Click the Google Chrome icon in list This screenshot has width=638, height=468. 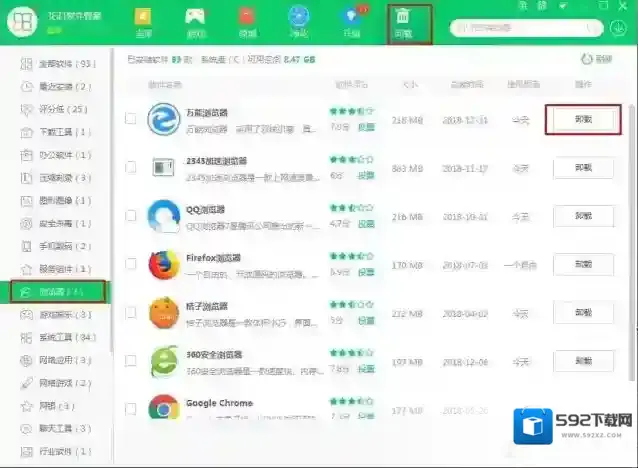pyautogui.click(x=162, y=409)
